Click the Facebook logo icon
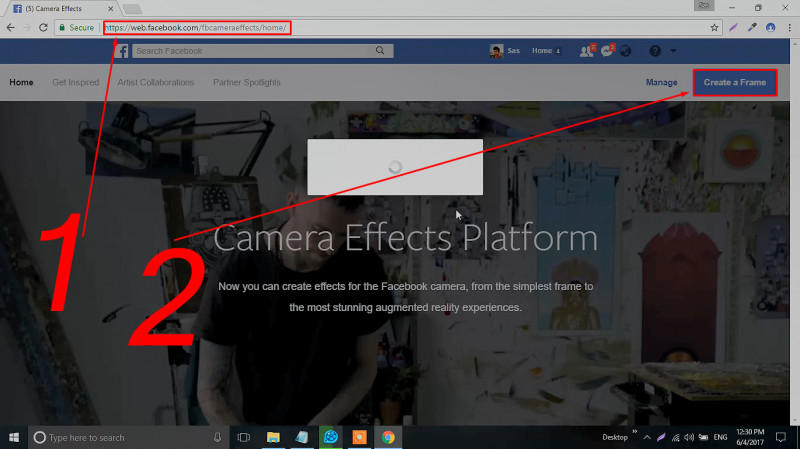 (121, 51)
